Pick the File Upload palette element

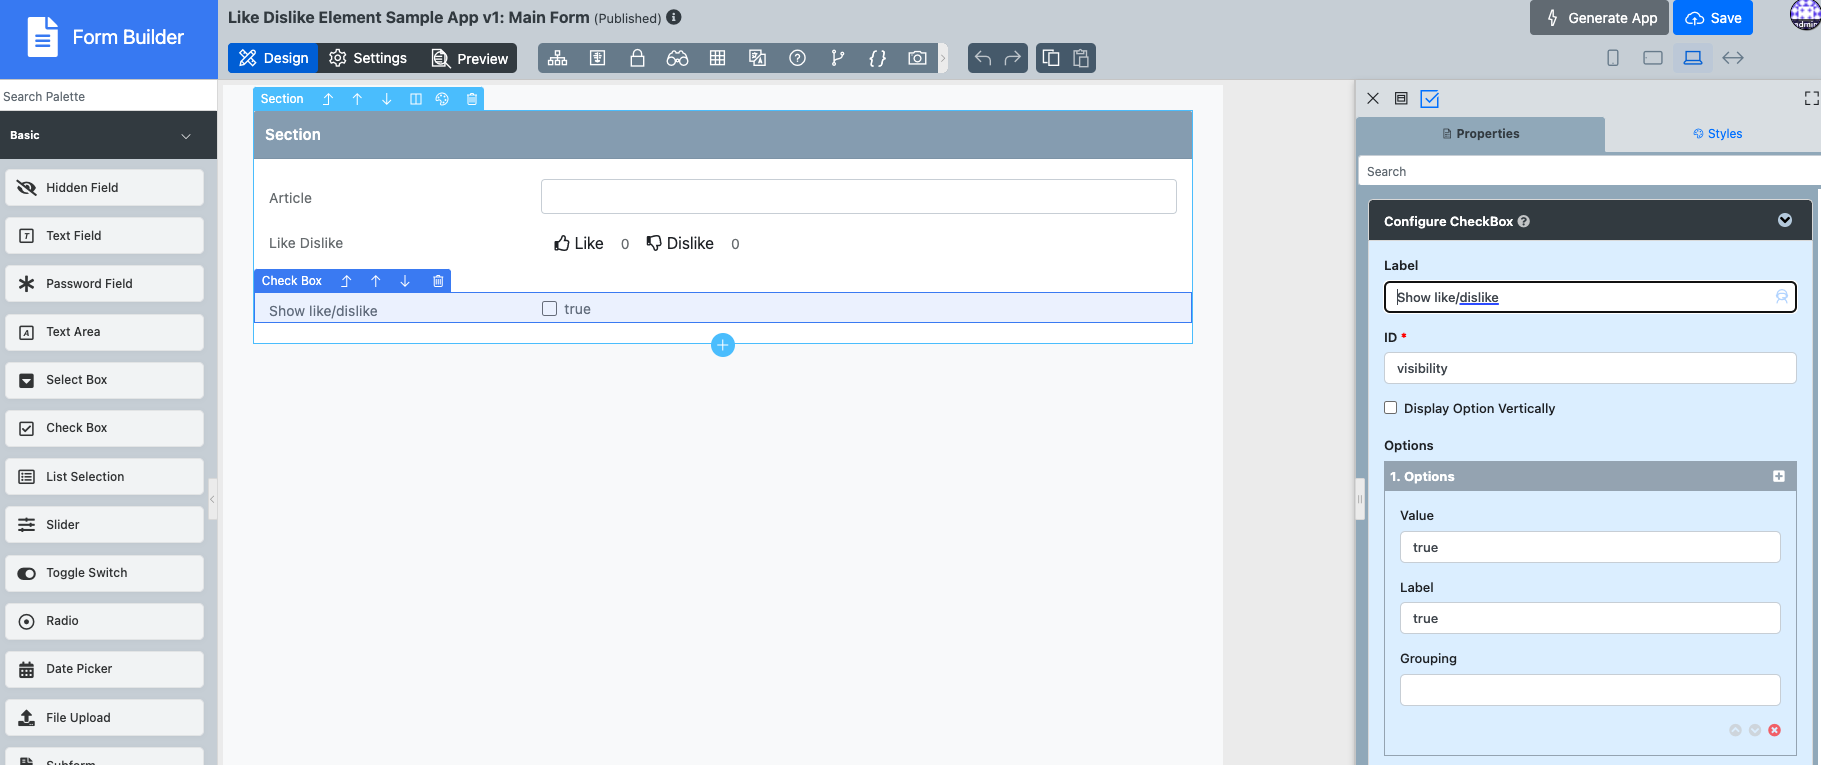click(x=105, y=717)
